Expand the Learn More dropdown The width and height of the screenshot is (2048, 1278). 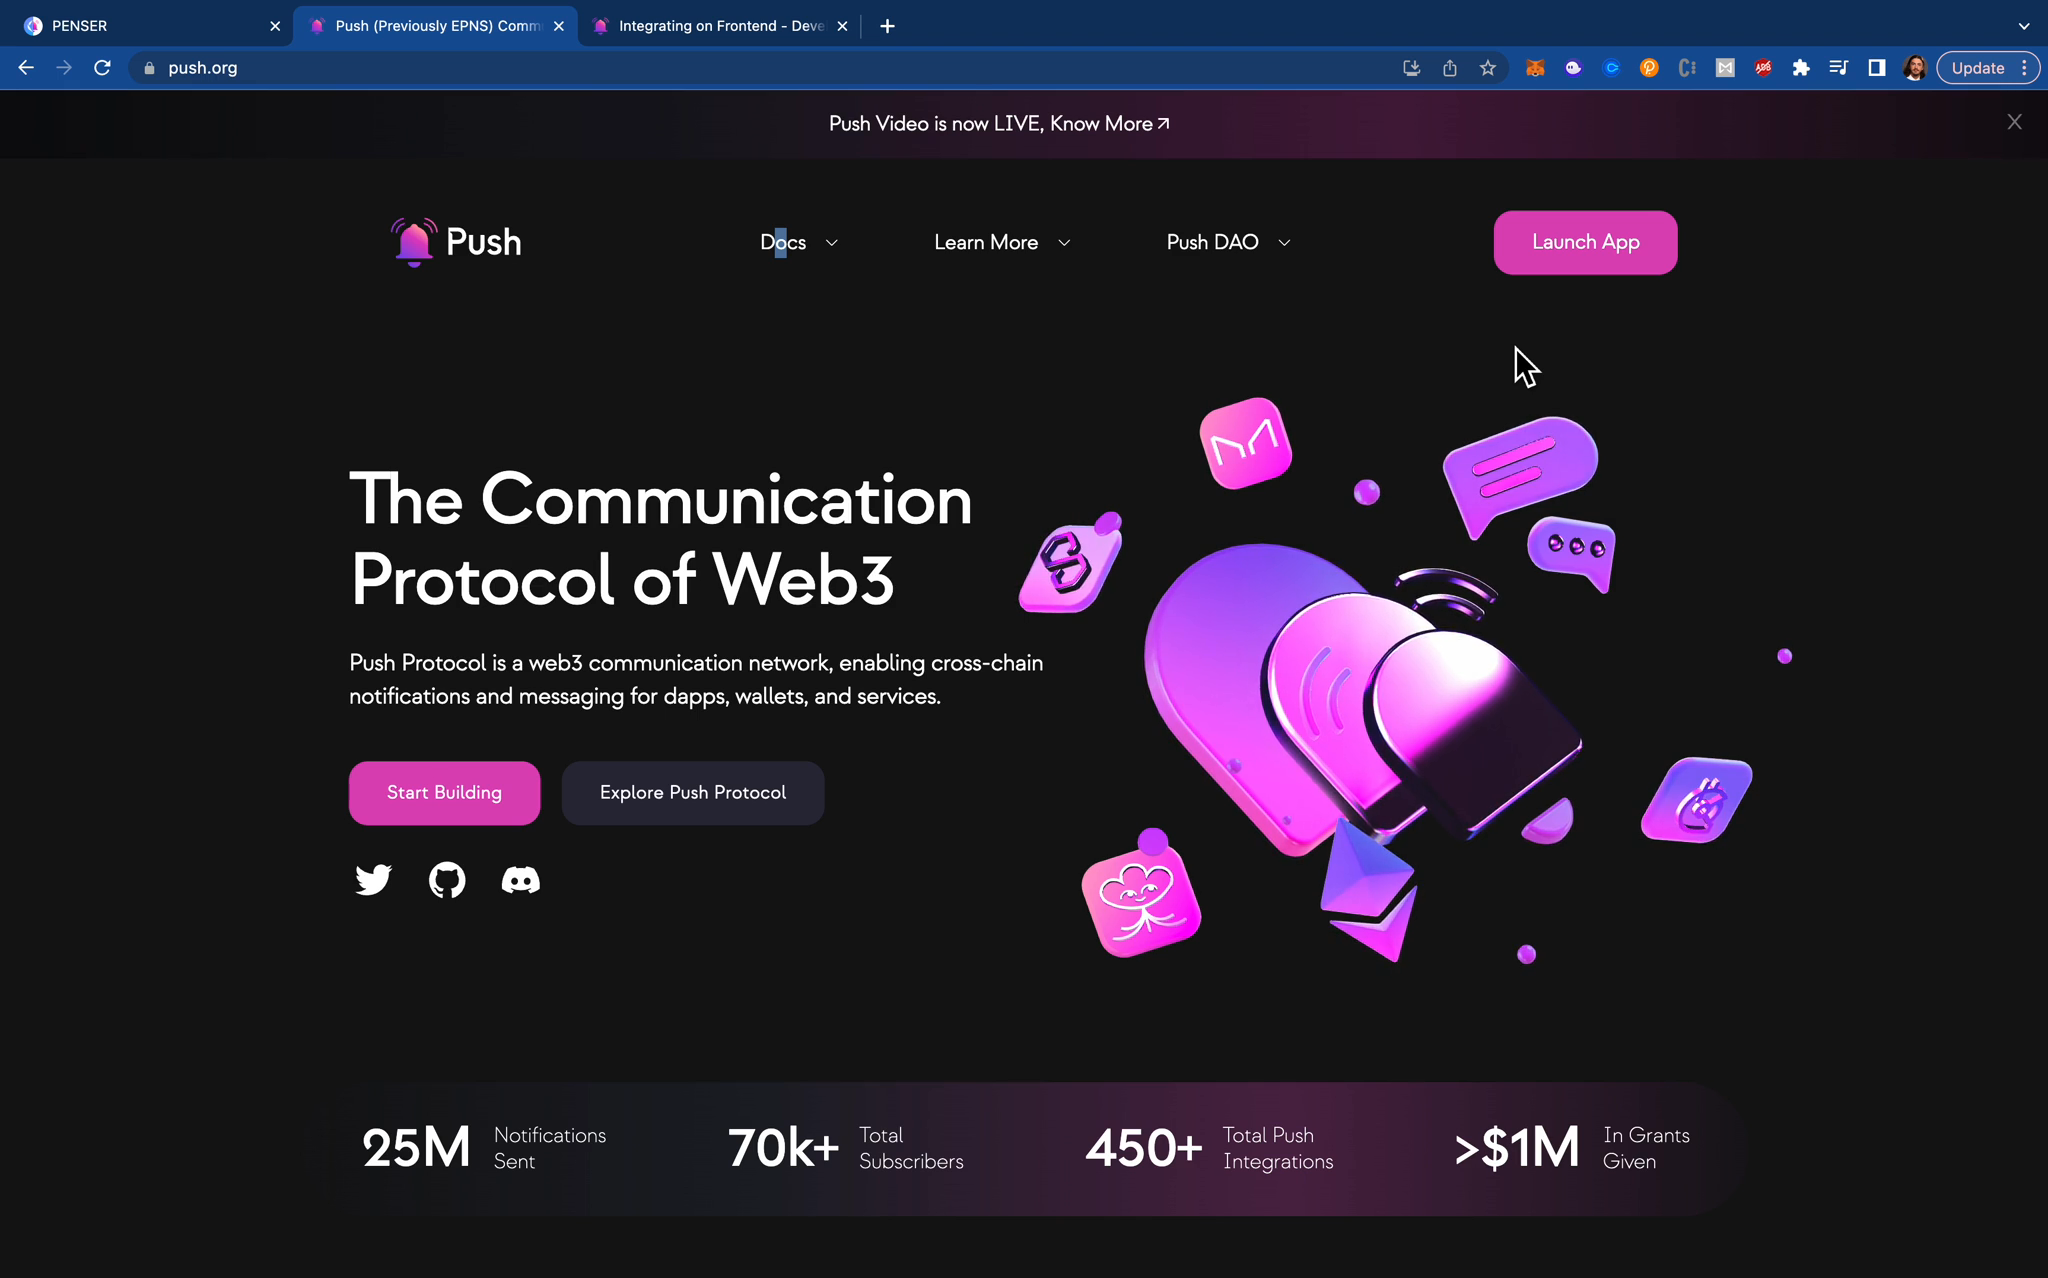point(1002,242)
